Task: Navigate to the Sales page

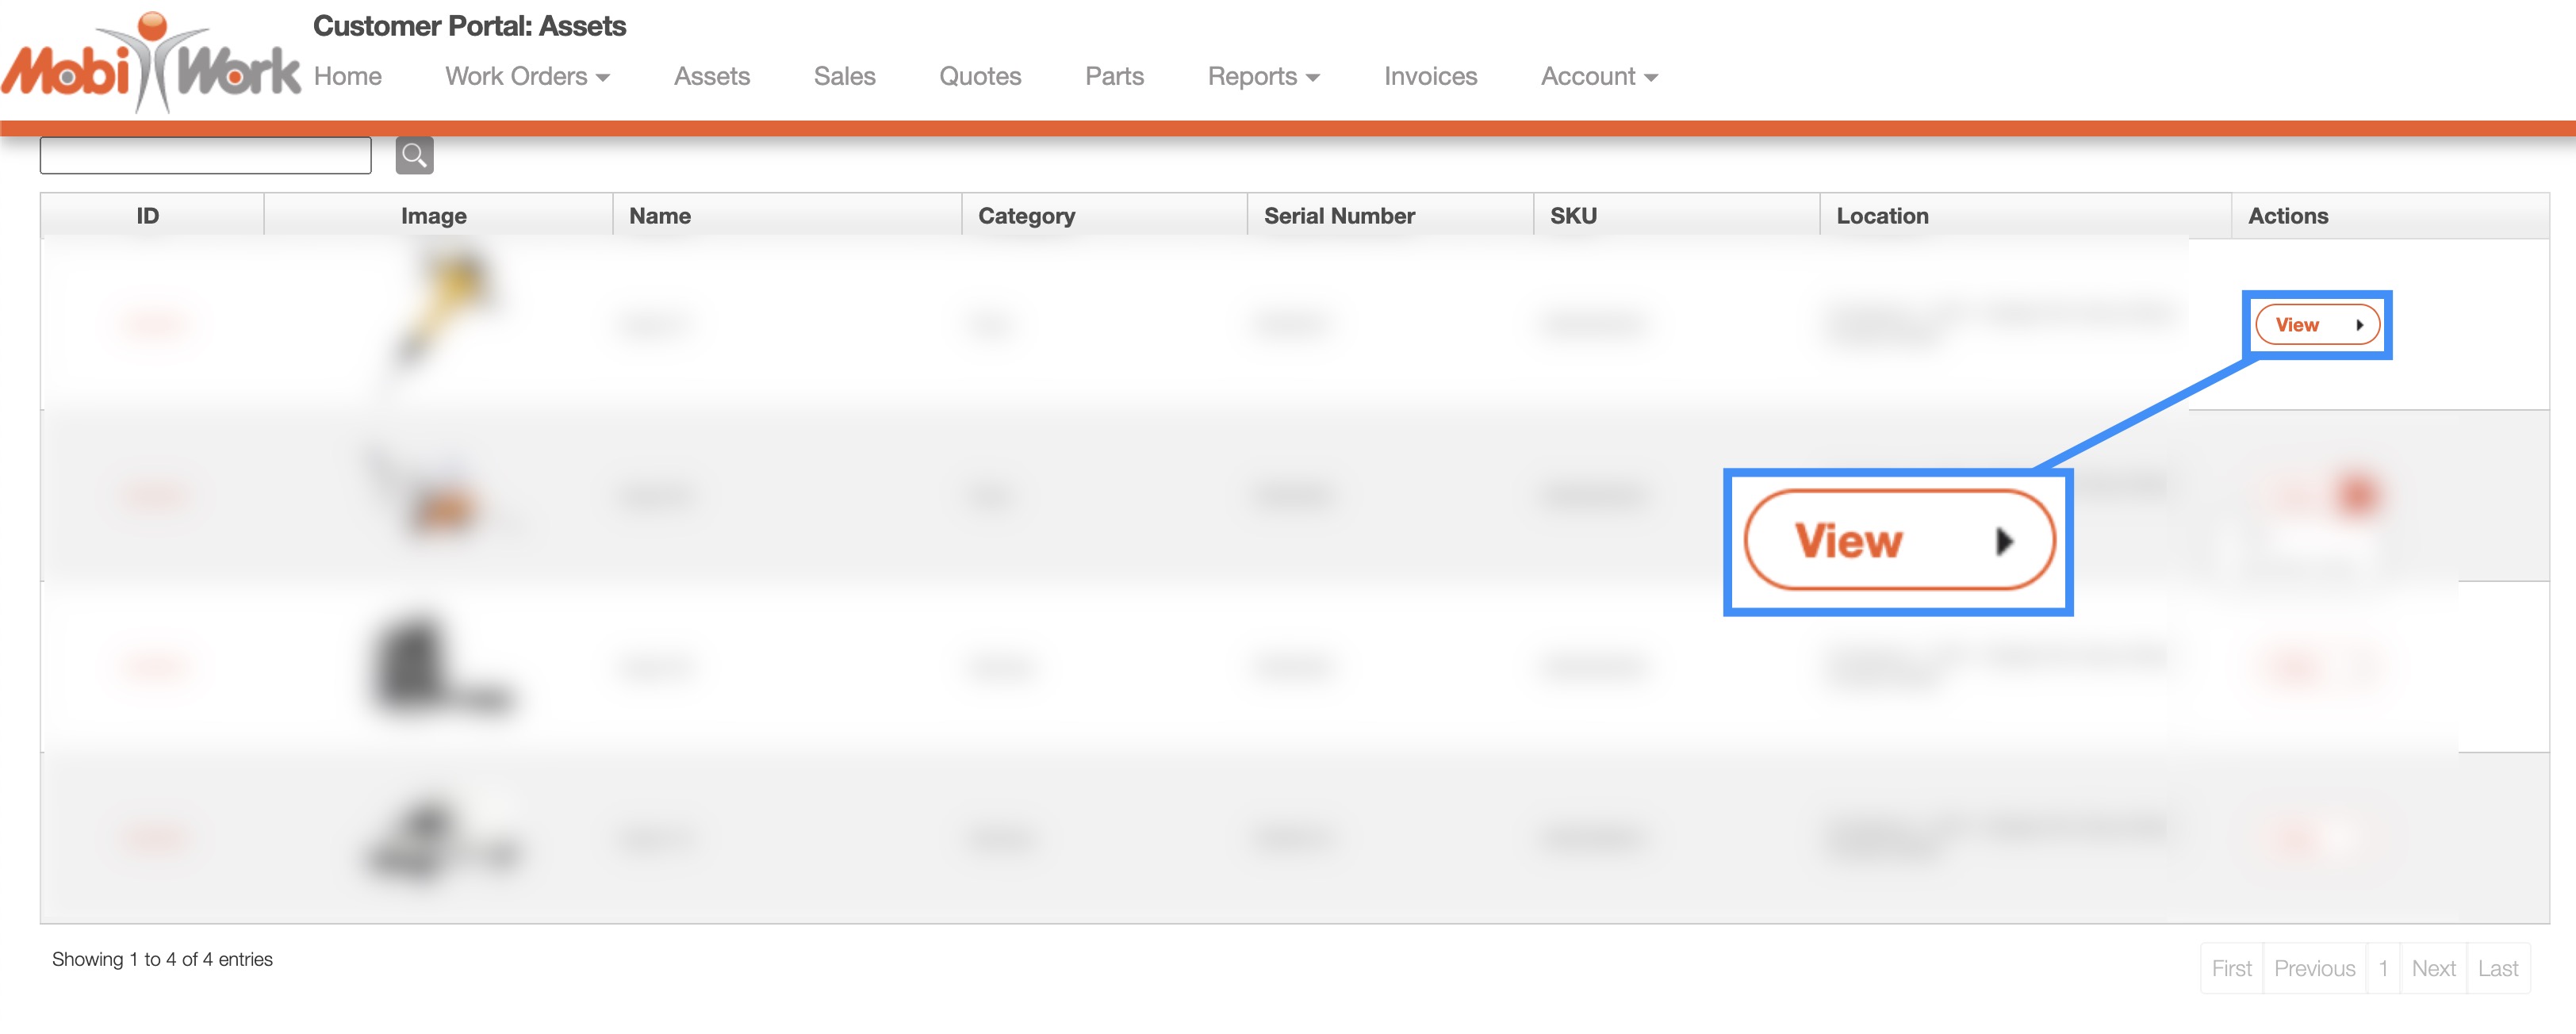Action: (x=844, y=77)
